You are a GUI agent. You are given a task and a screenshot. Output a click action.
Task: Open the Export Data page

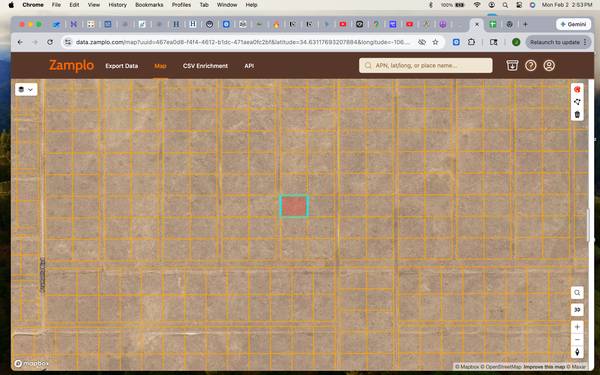click(122, 66)
